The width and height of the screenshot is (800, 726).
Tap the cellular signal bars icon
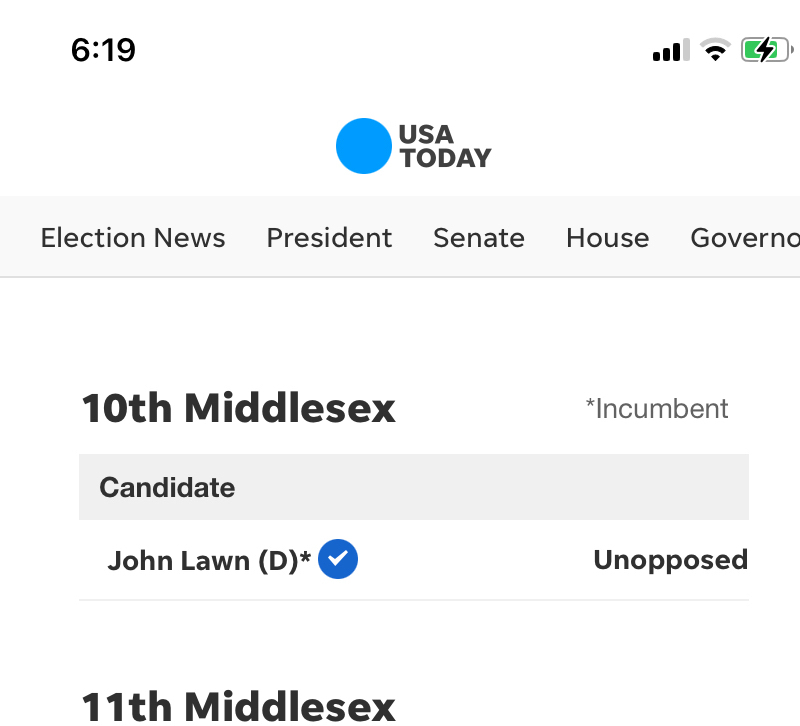(x=671, y=50)
